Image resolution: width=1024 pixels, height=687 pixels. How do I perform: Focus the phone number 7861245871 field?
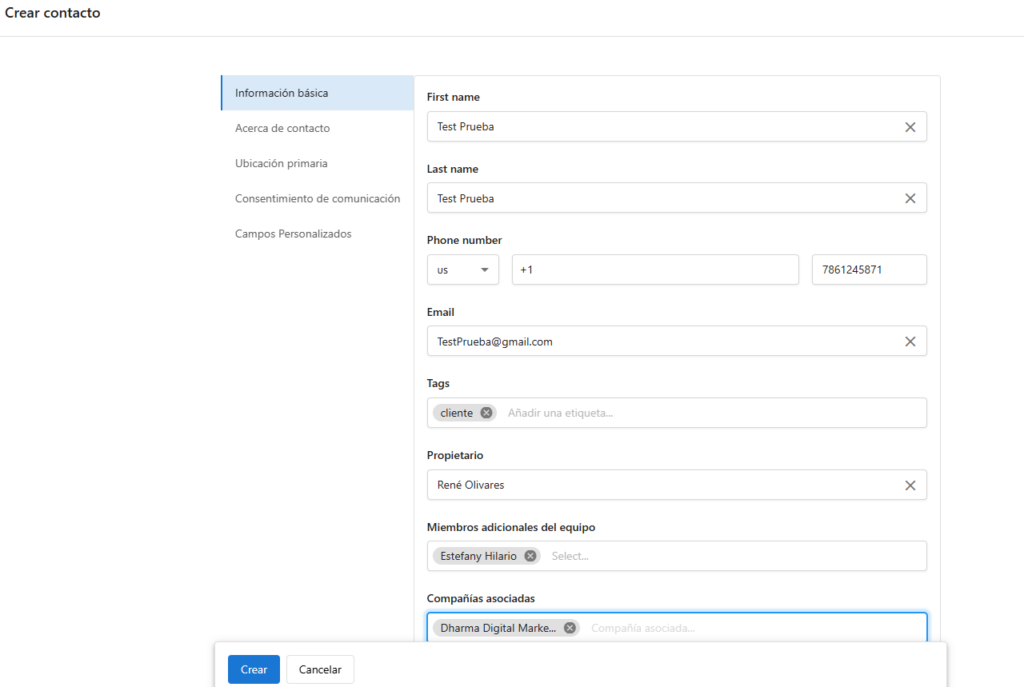868,270
